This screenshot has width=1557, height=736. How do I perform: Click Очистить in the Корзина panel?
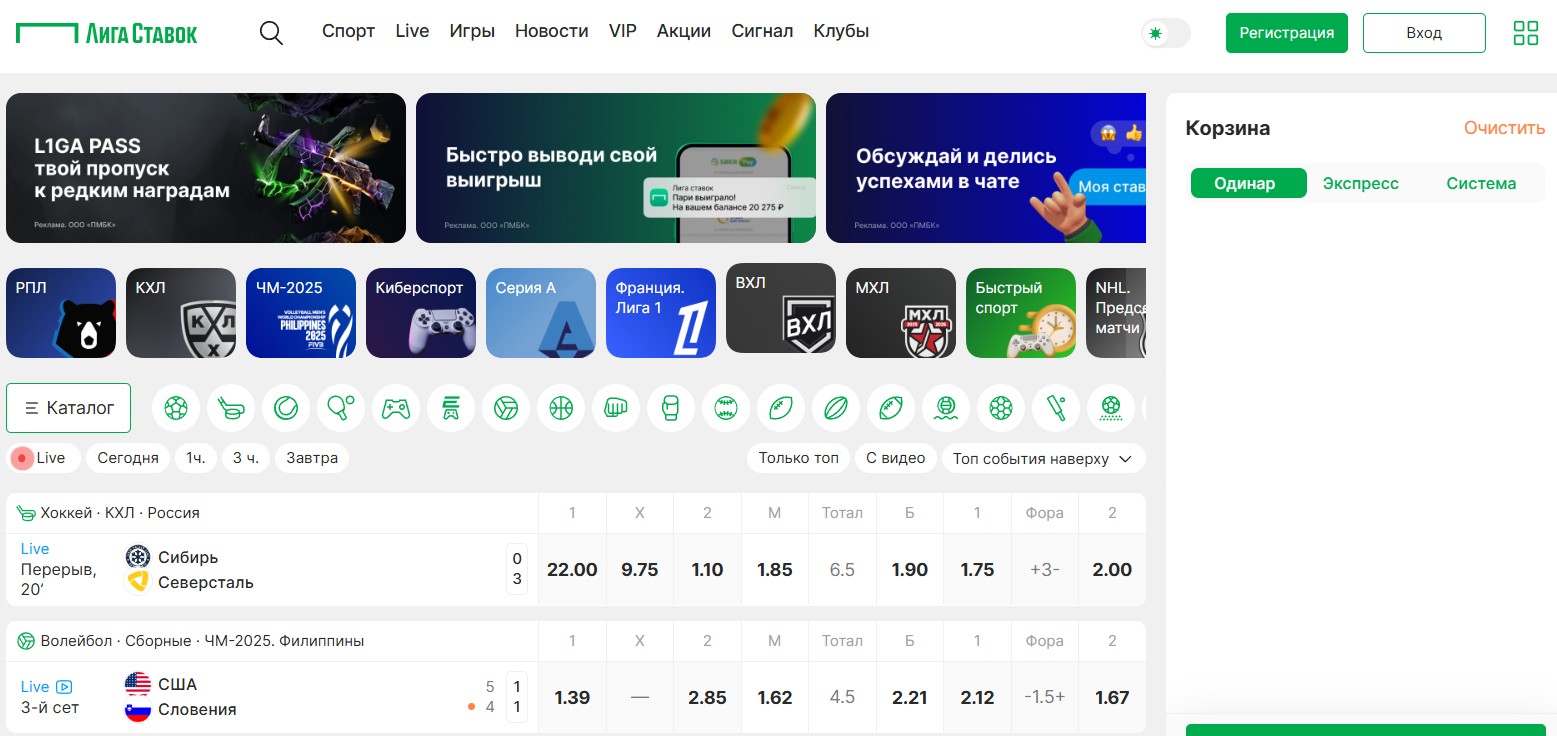coord(1505,128)
